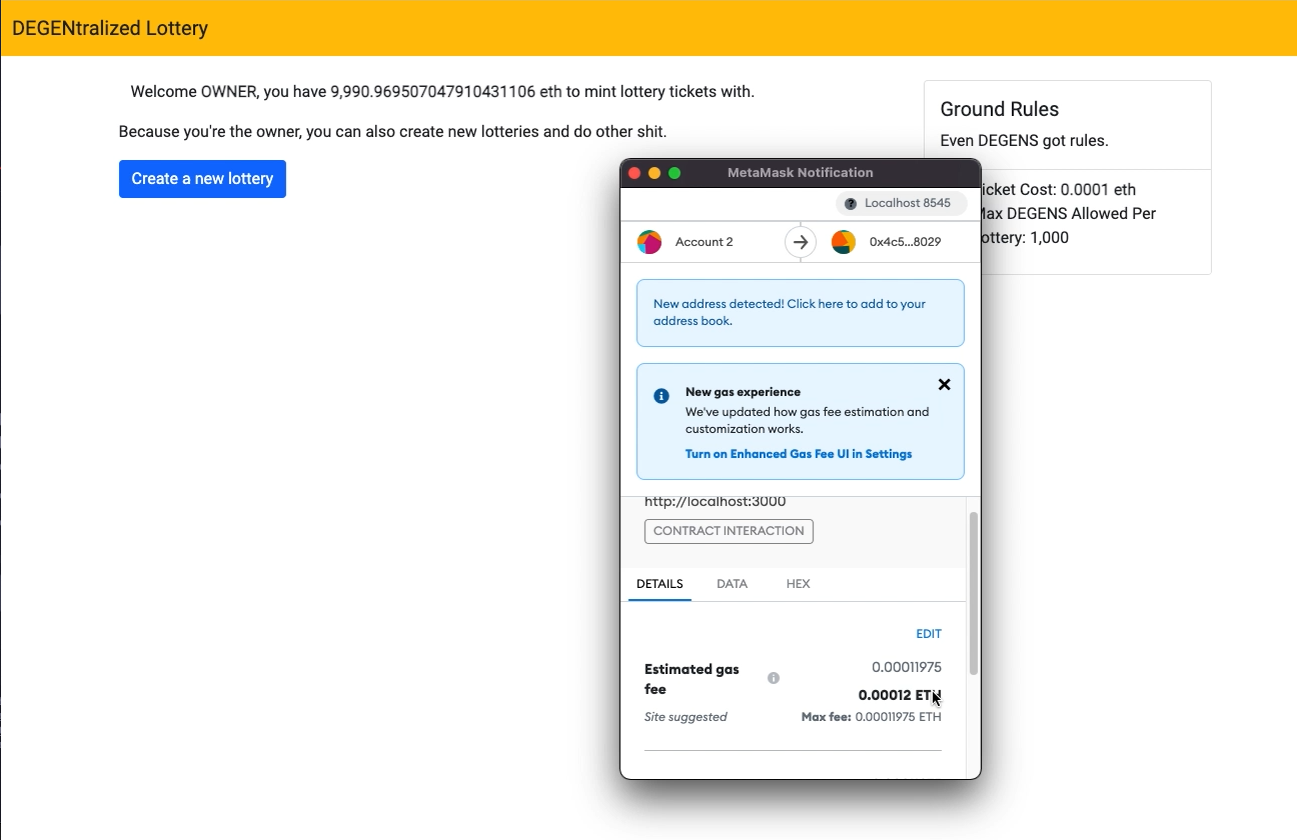Image resolution: width=1297 pixels, height=840 pixels.
Task: Click the 'Site suggested' label
Action: point(685,717)
